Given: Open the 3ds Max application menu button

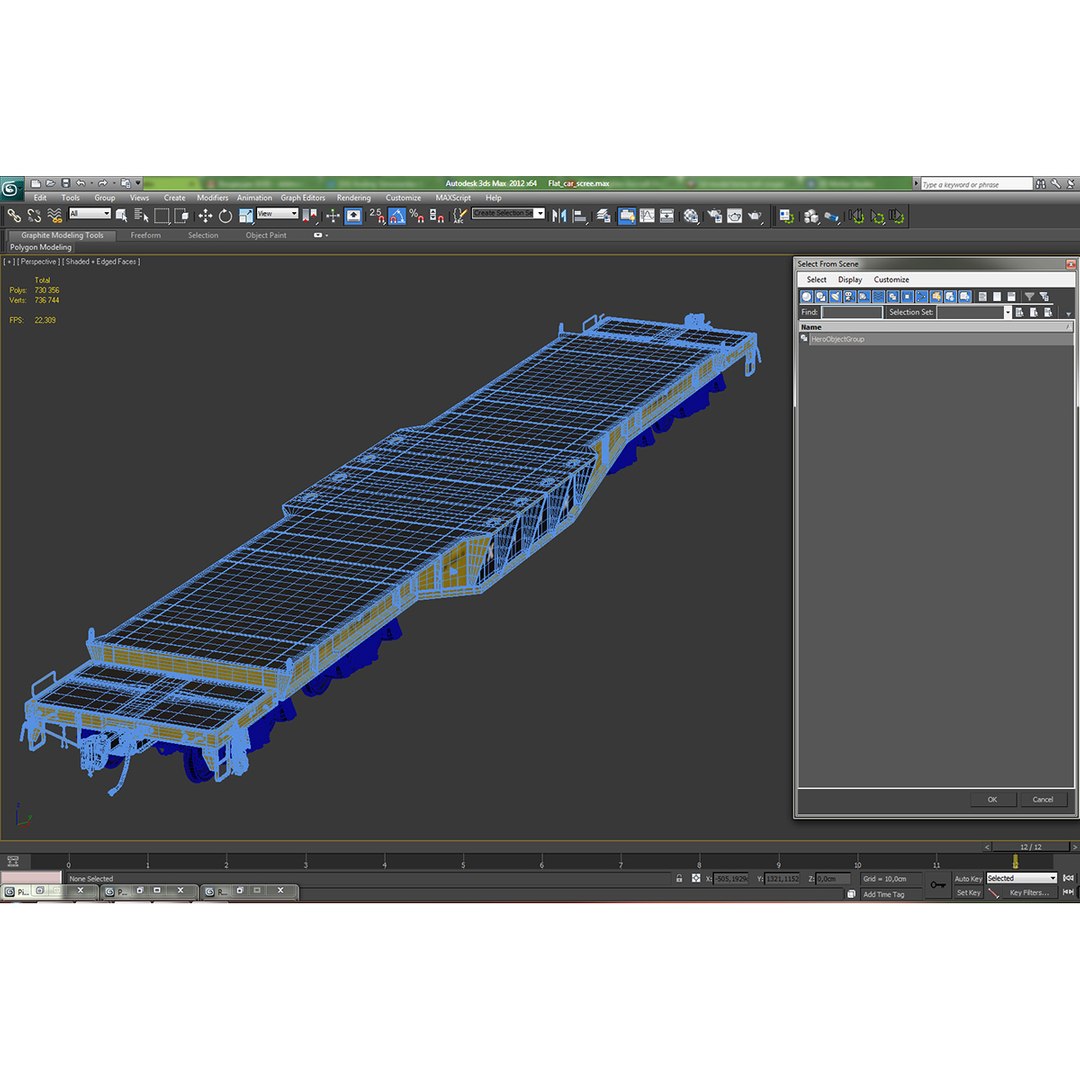Looking at the screenshot, I should pyautogui.click(x=11, y=188).
